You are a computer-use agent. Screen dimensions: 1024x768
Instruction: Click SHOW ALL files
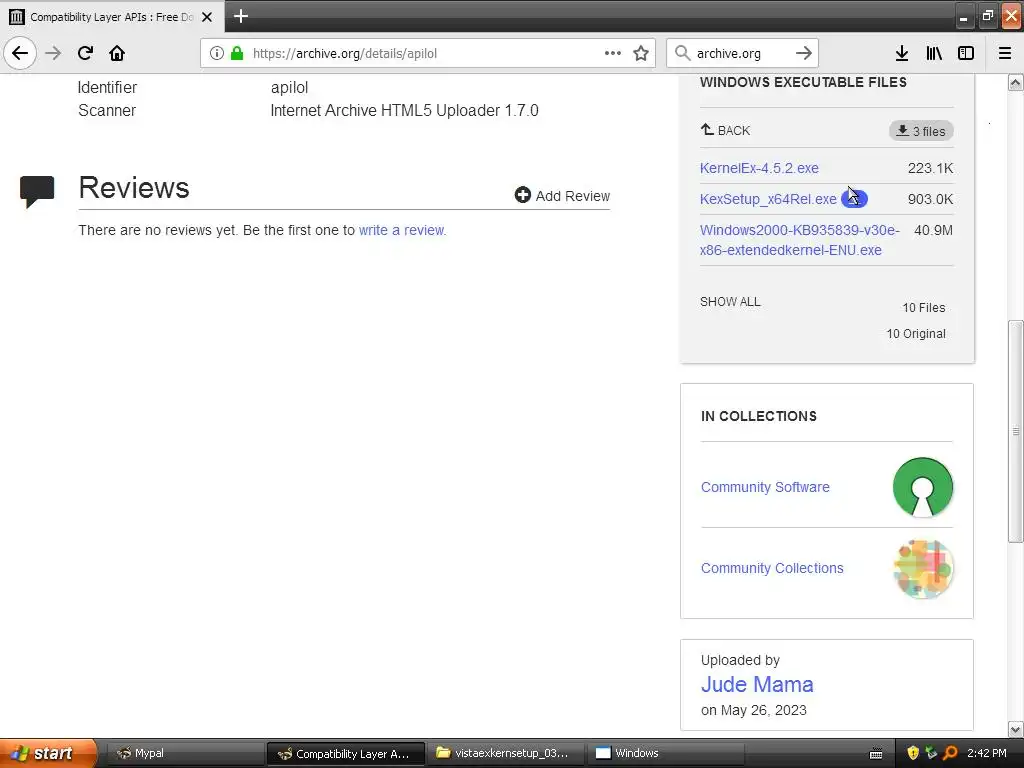click(x=730, y=302)
